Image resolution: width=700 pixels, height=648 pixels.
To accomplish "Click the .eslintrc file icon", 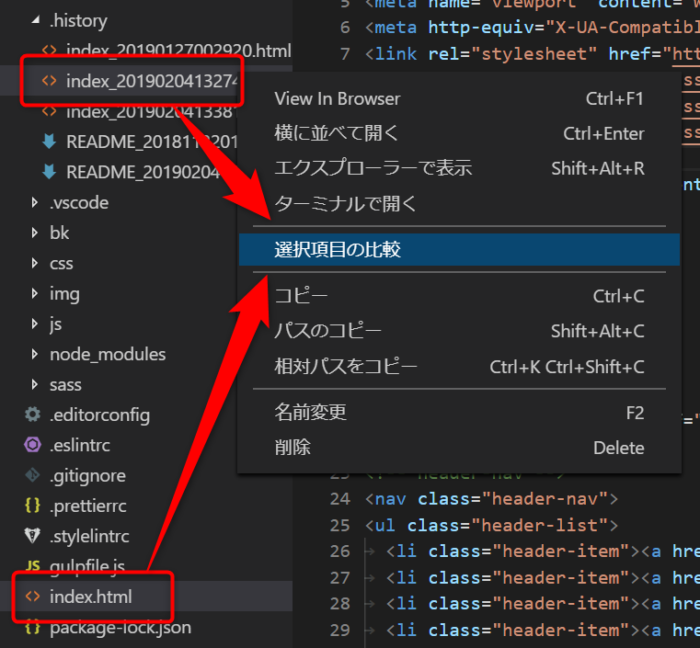I will (32, 445).
